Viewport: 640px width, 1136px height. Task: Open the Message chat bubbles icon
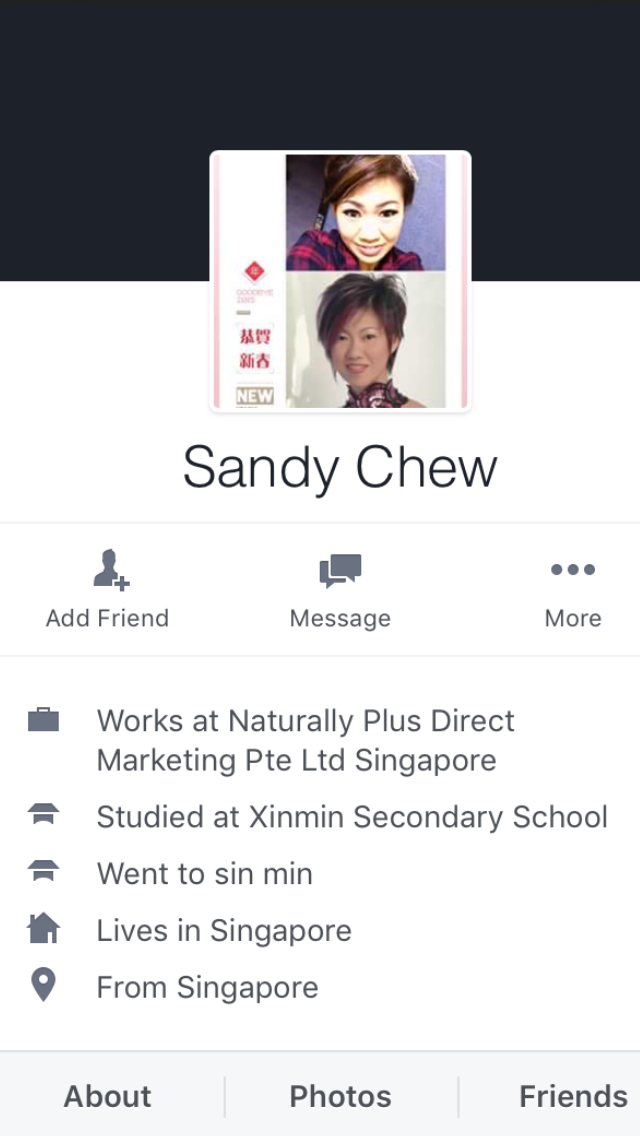(340, 570)
